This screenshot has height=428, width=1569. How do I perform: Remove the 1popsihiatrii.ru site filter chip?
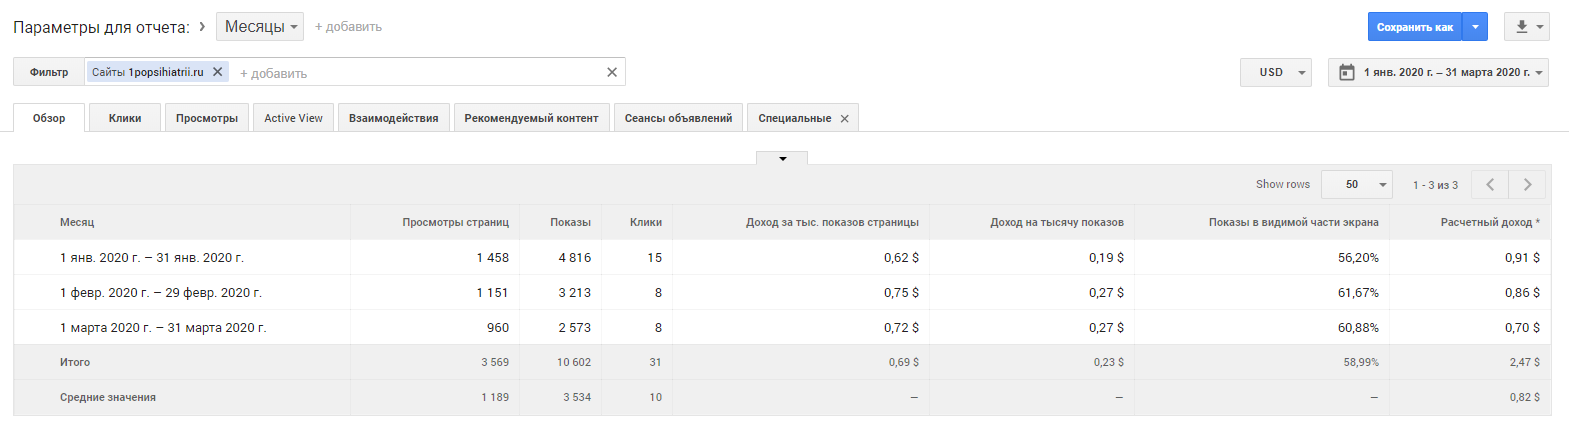point(218,72)
